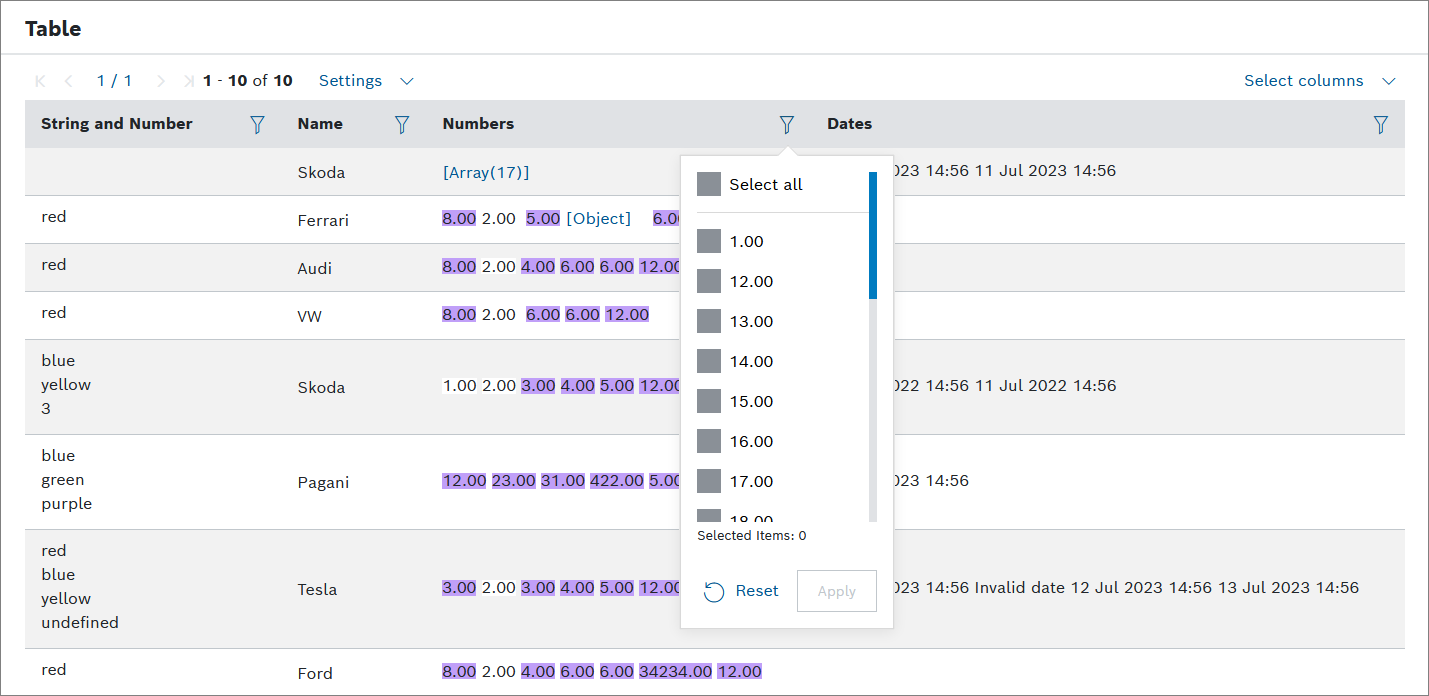This screenshot has height=696, width=1429.
Task: Click the filter list scrollbar thumb
Action: point(873,236)
